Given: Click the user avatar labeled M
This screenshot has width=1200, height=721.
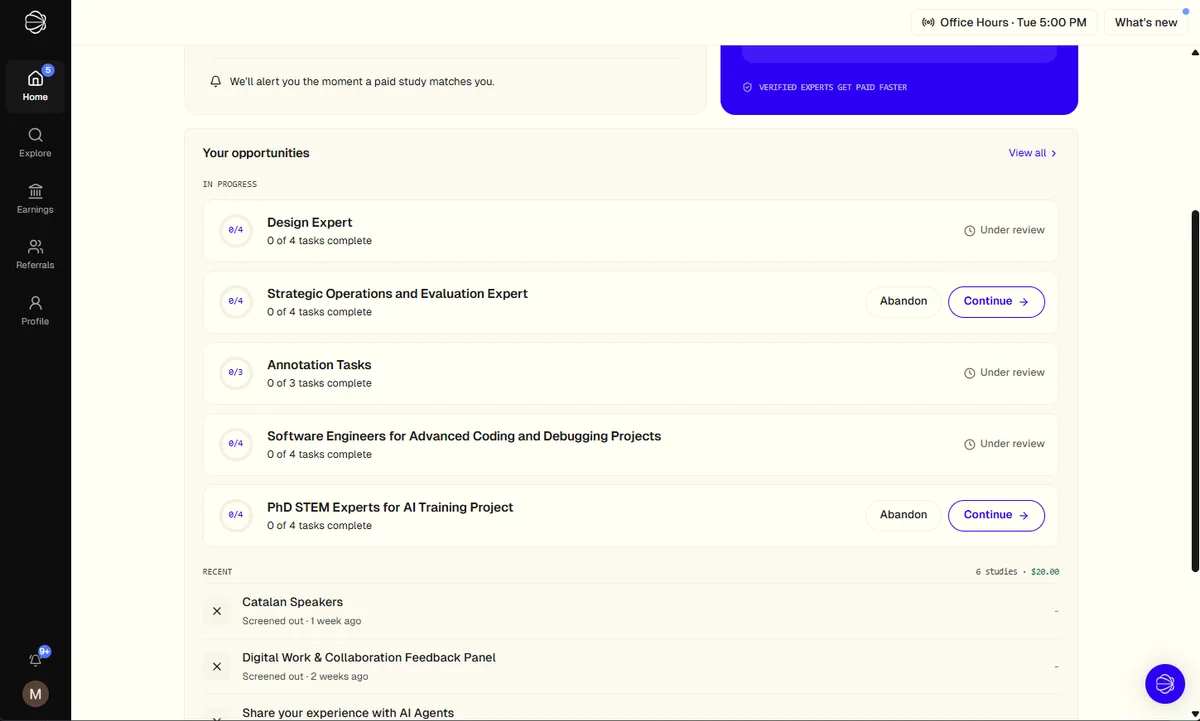Looking at the screenshot, I should pyautogui.click(x=35, y=693).
